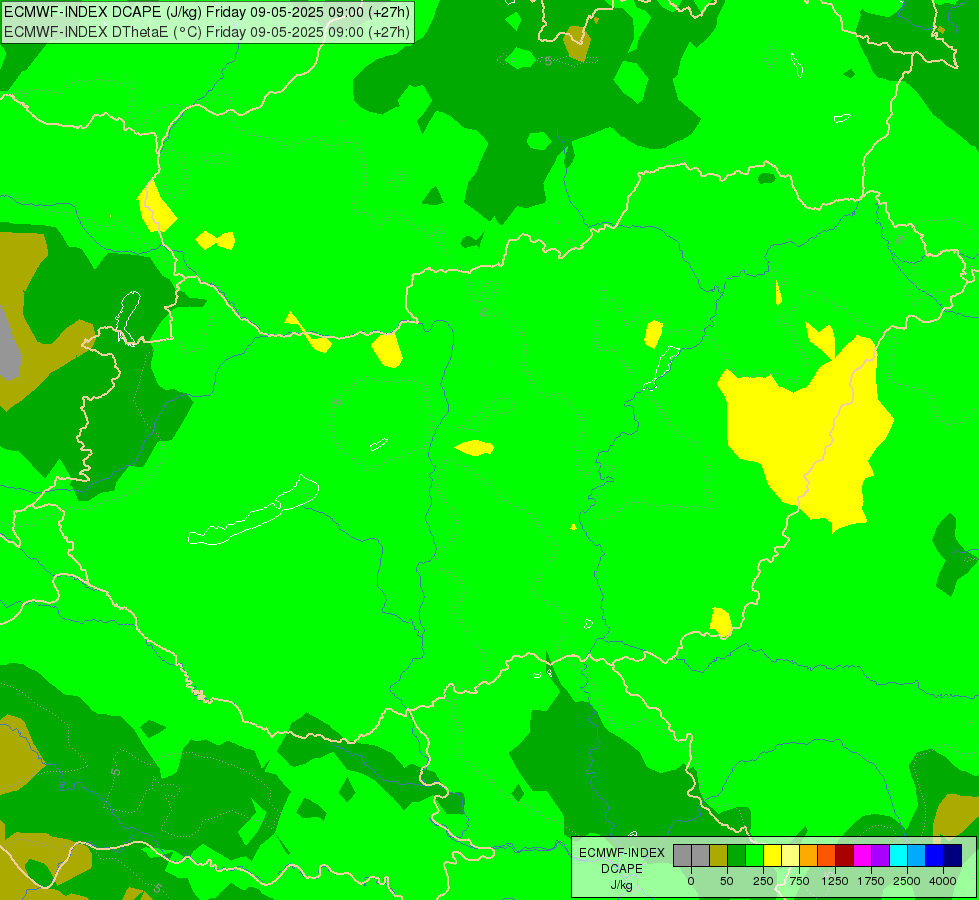The image size is (979, 900).
Task: Click the pure blue legend swatch
Action: coord(935,856)
